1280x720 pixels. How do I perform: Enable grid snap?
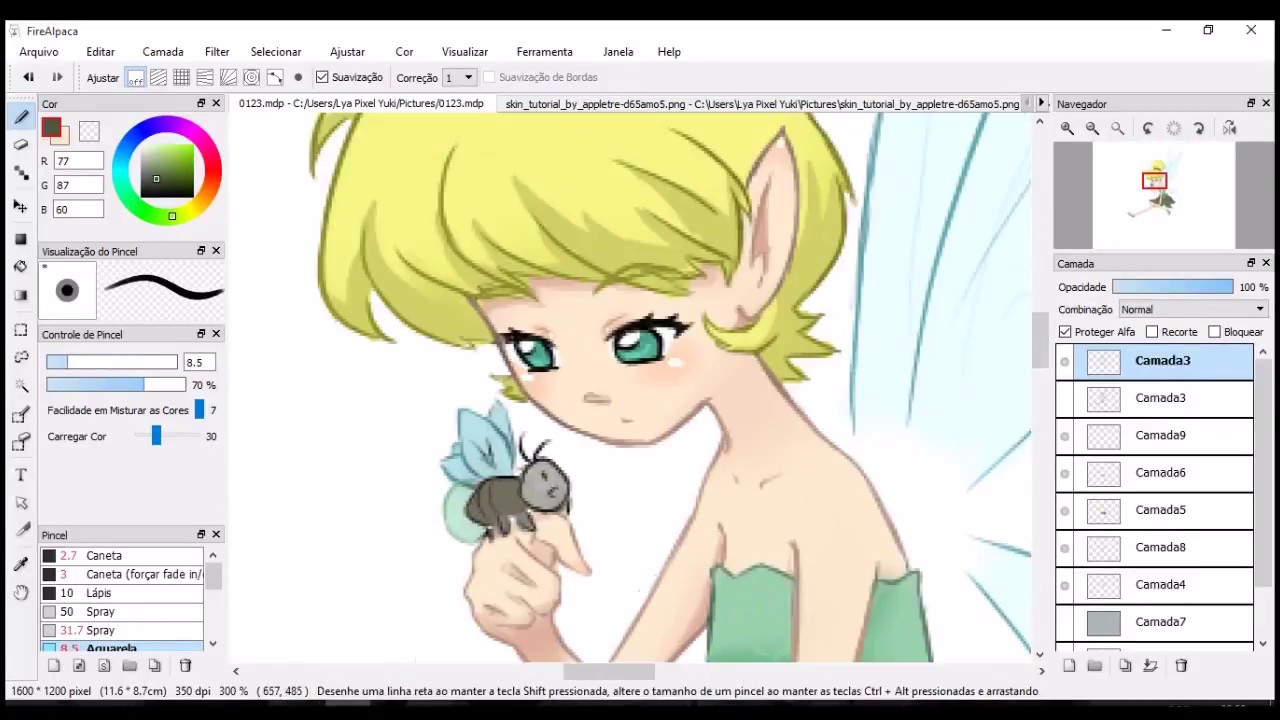click(181, 77)
